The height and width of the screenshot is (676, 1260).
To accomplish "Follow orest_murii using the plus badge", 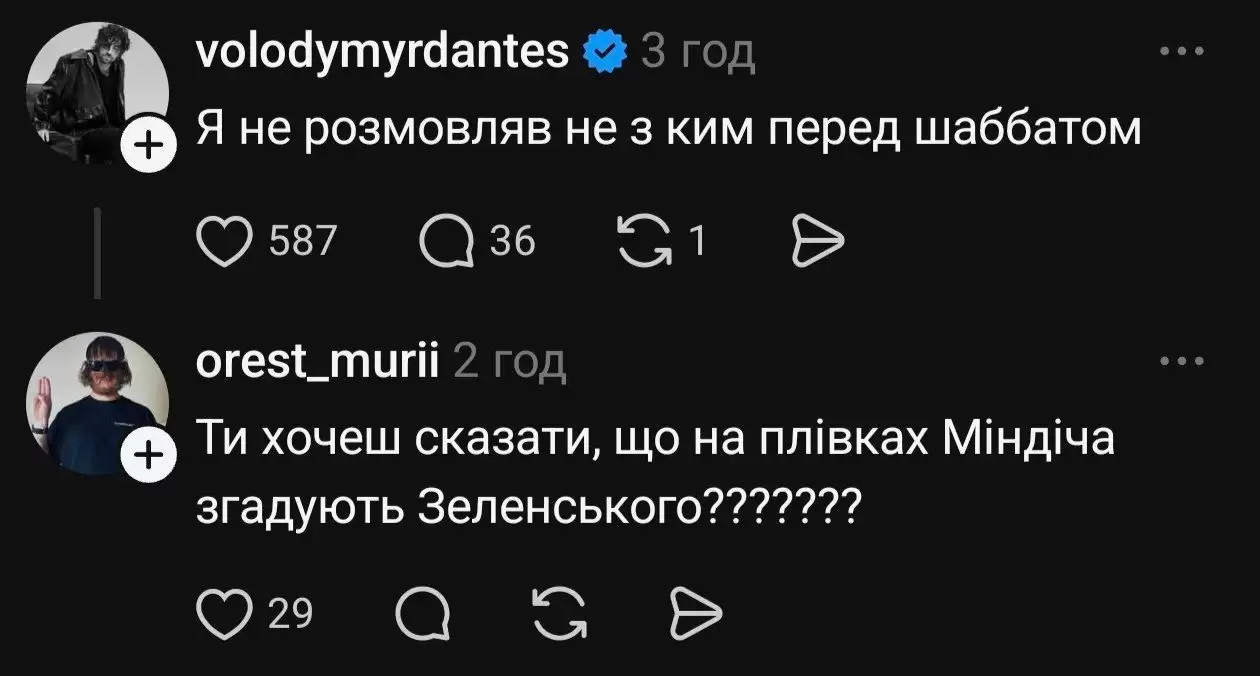I will coord(147,457).
